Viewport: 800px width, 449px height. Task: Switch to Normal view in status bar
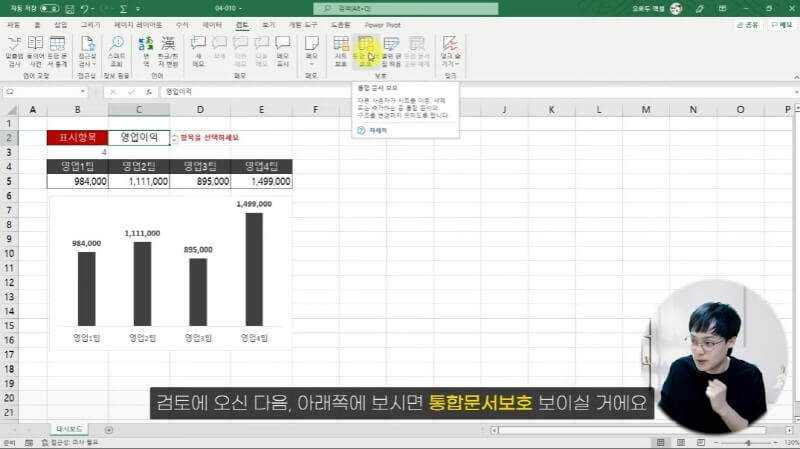pos(660,442)
